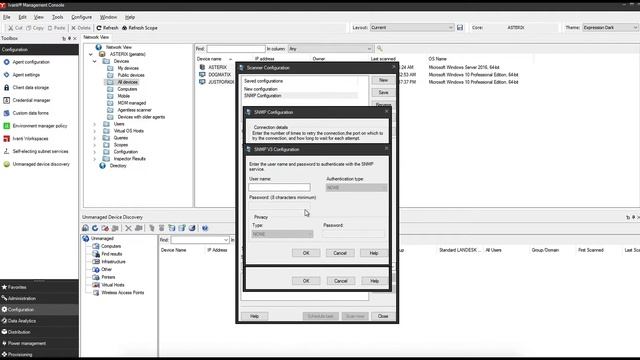Open the View menu
The image size is (640, 360).
click(39, 17)
